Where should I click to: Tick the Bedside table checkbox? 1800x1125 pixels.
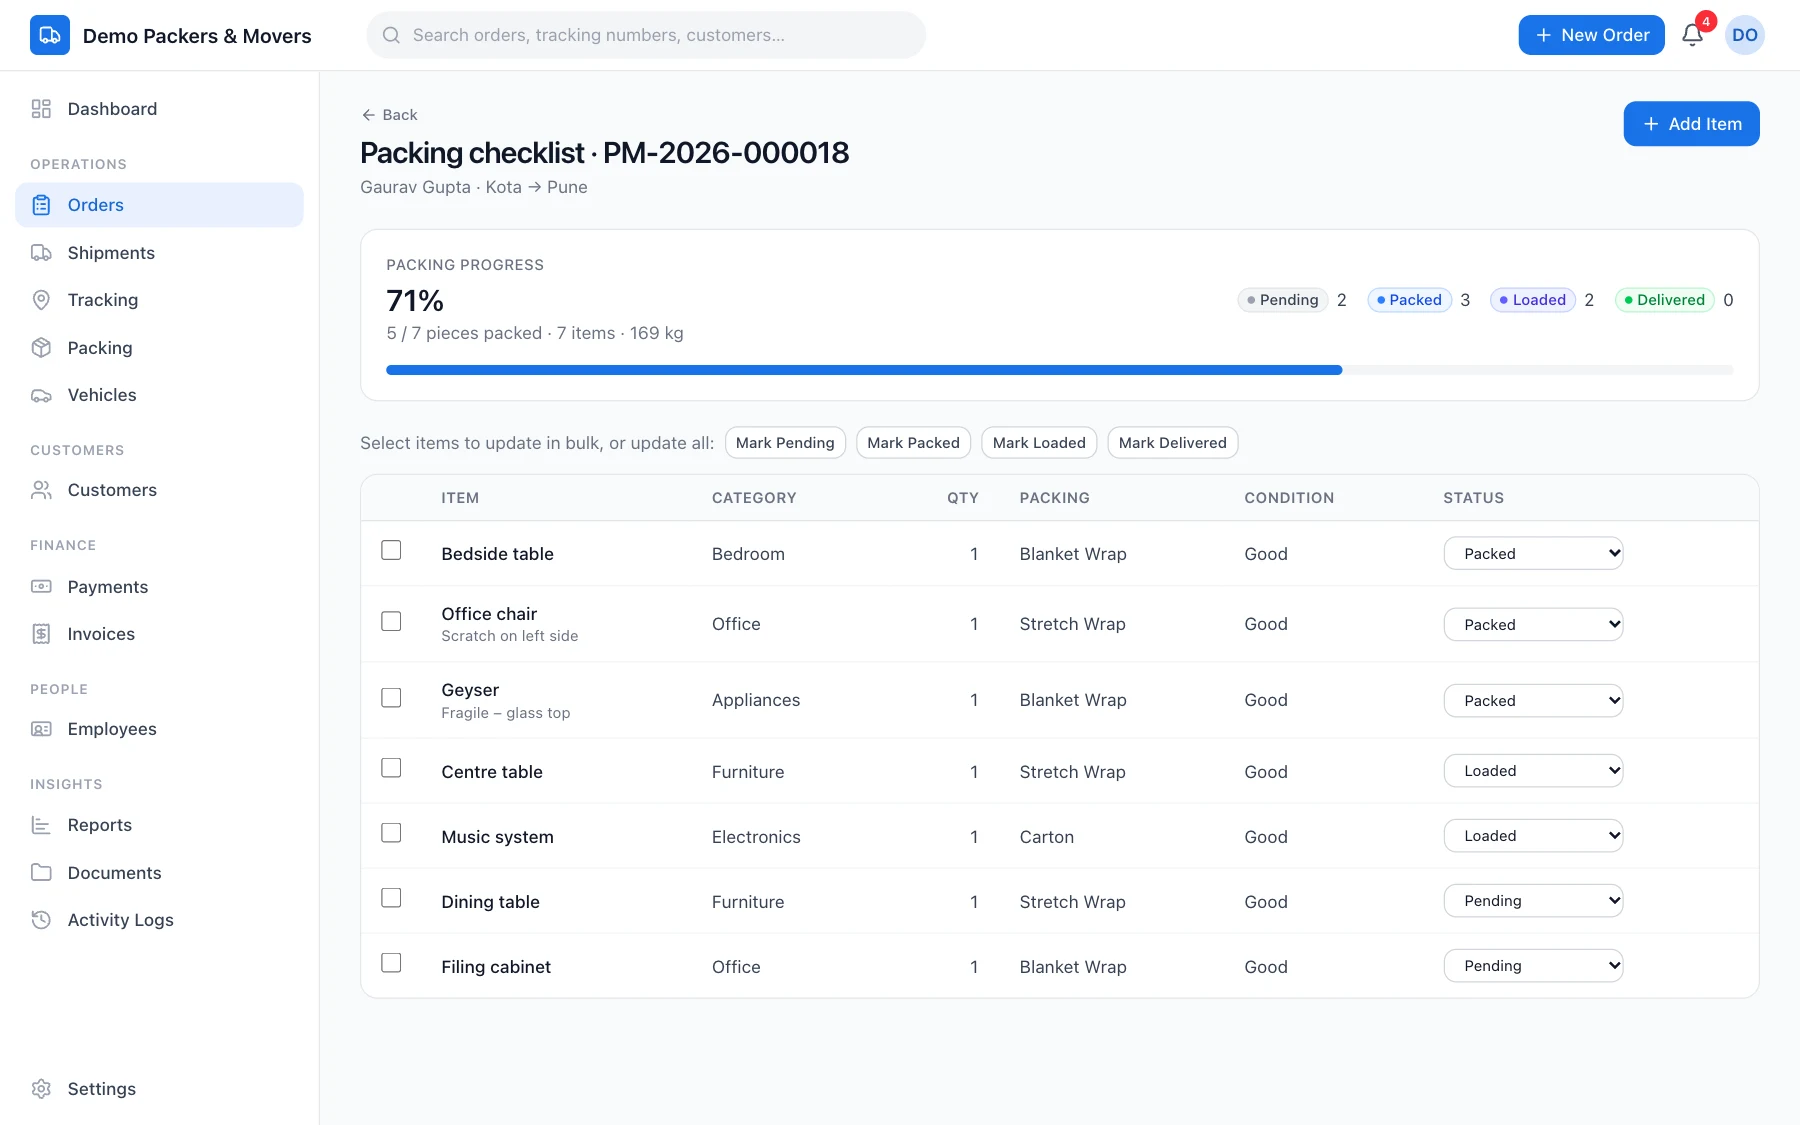pyautogui.click(x=391, y=550)
